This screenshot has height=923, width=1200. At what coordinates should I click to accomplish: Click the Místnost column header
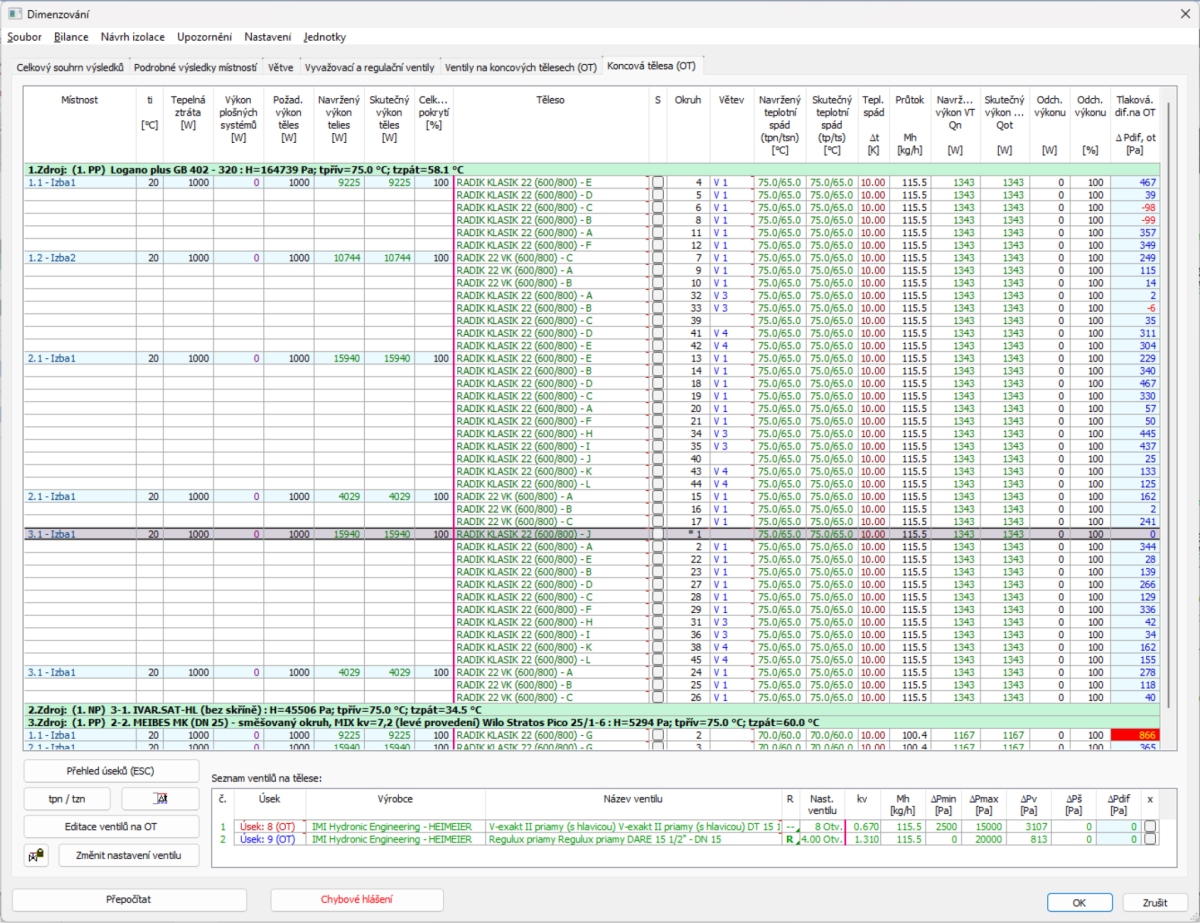click(x=80, y=126)
